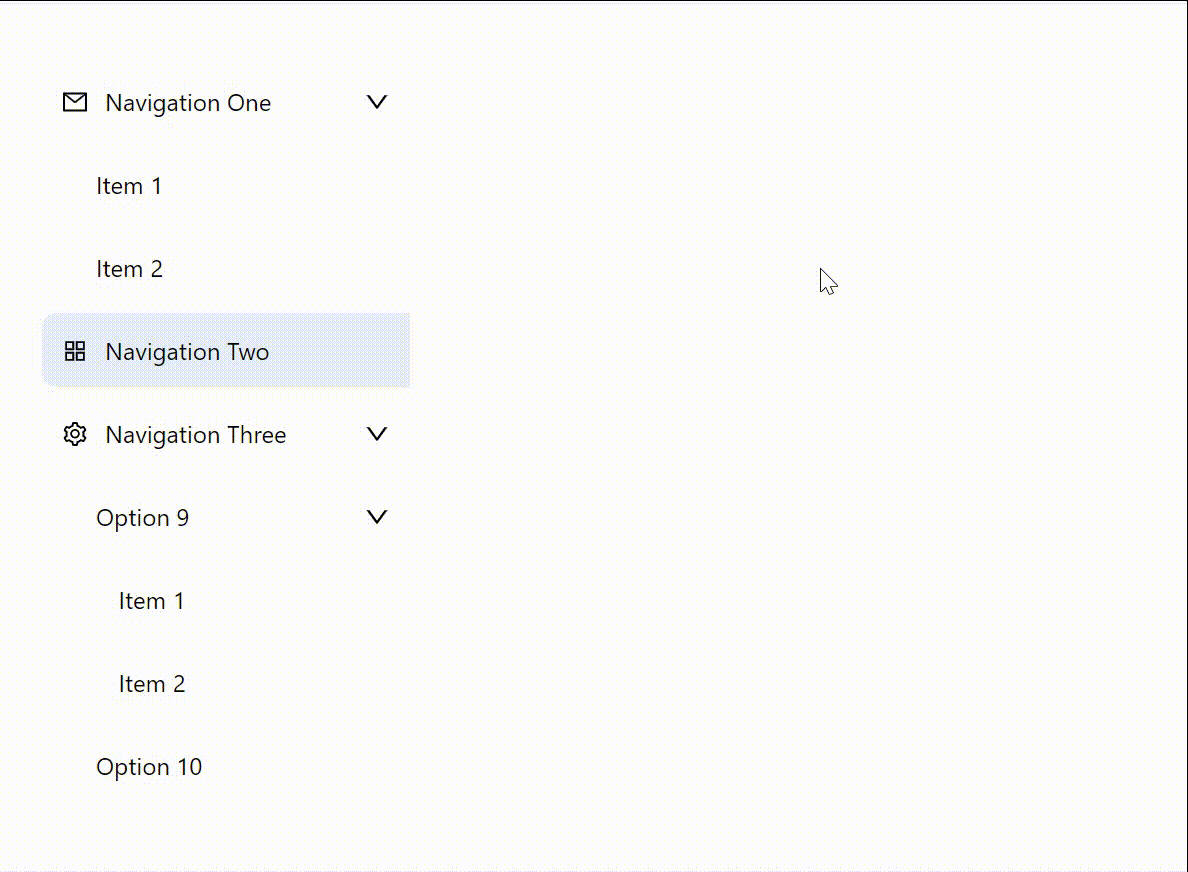Screen dimensions: 1188x872
Task: Open the highlighted Navigation Two entry
Action: click(187, 352)
